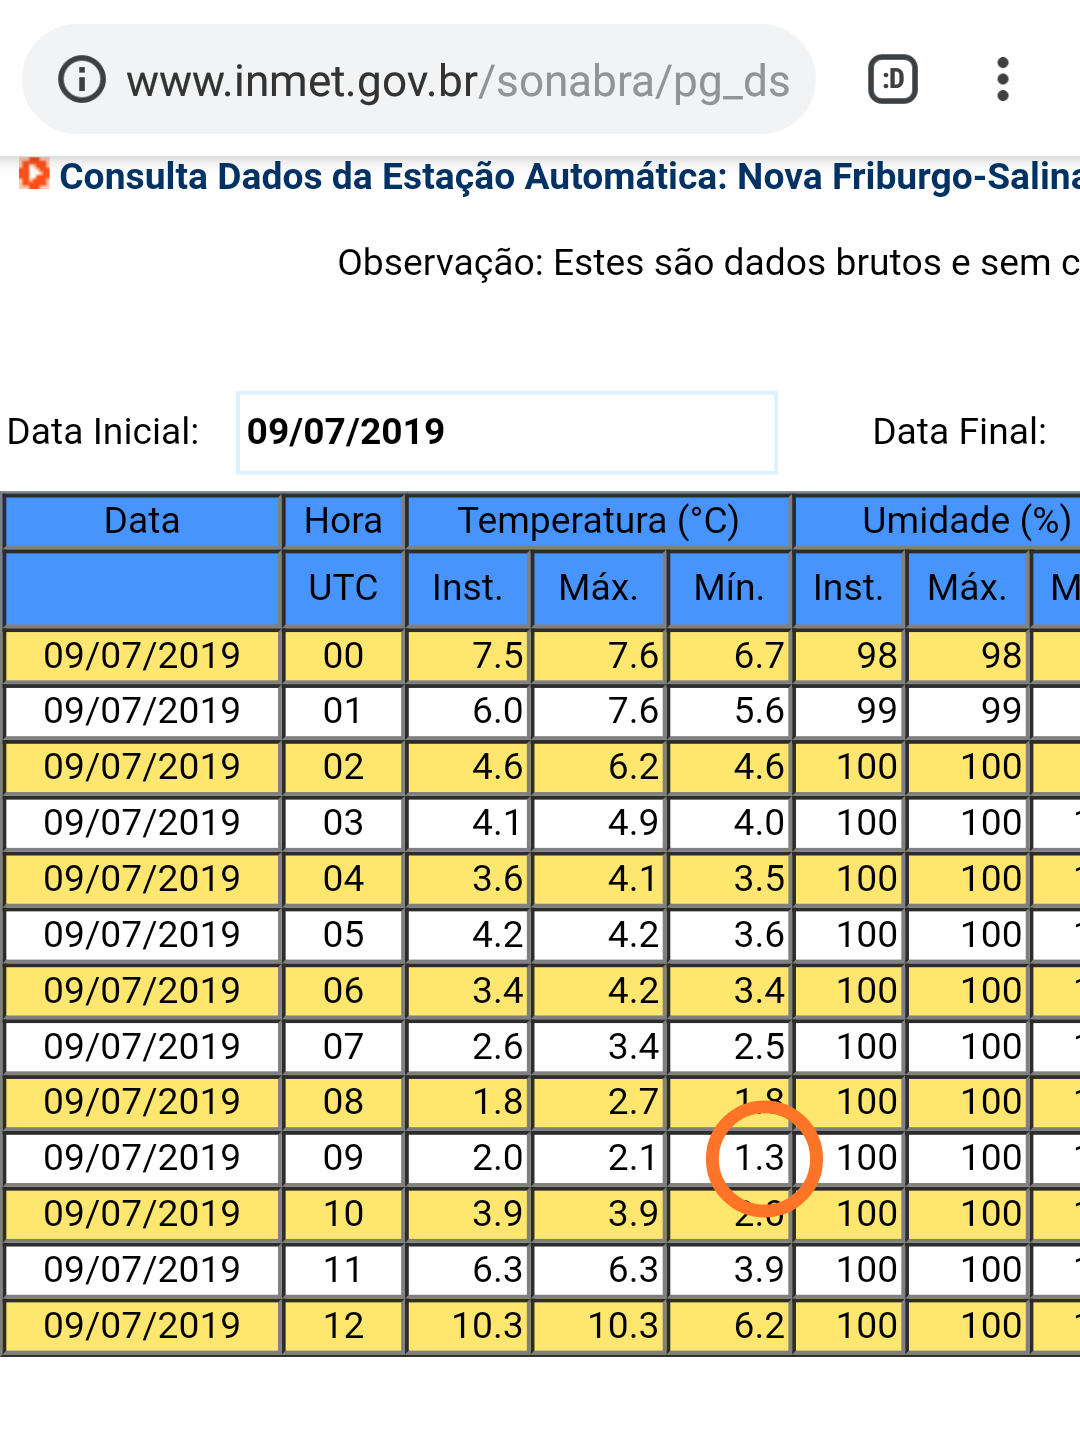1080x1433 pixels.
Task: Select the circled 1.3 minimum temperature cell
Action: 729,1158
